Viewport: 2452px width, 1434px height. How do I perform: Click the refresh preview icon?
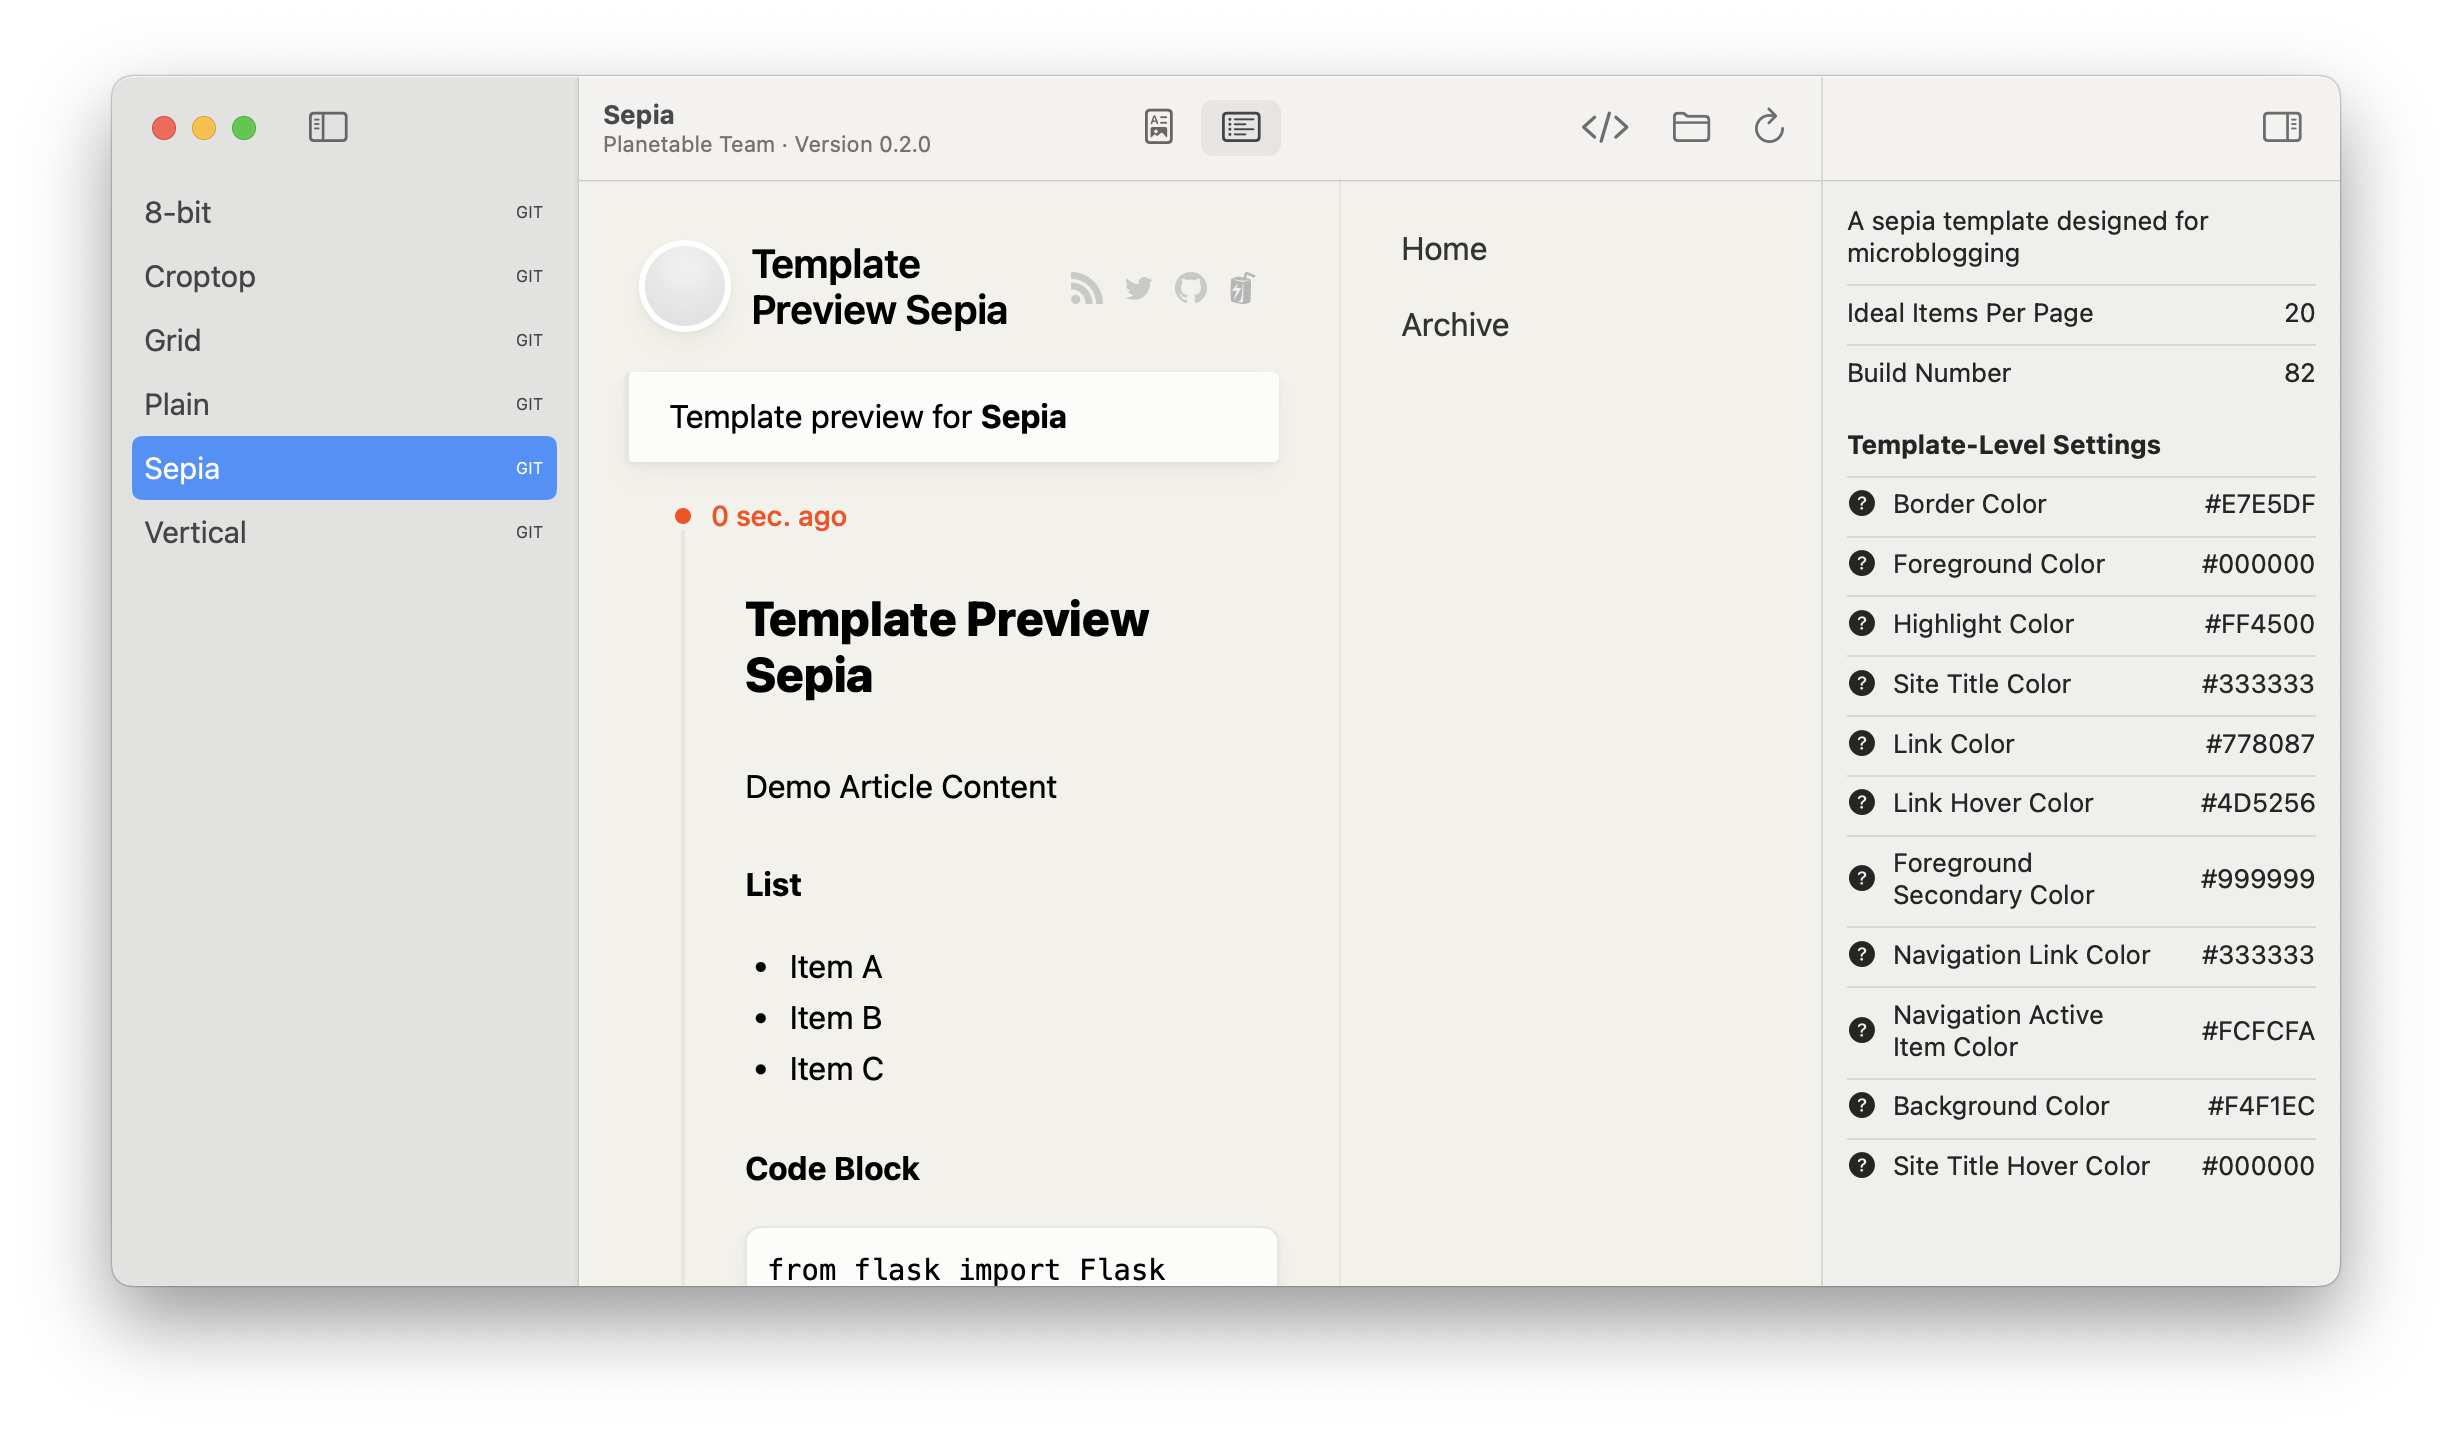pos(1768,127)
